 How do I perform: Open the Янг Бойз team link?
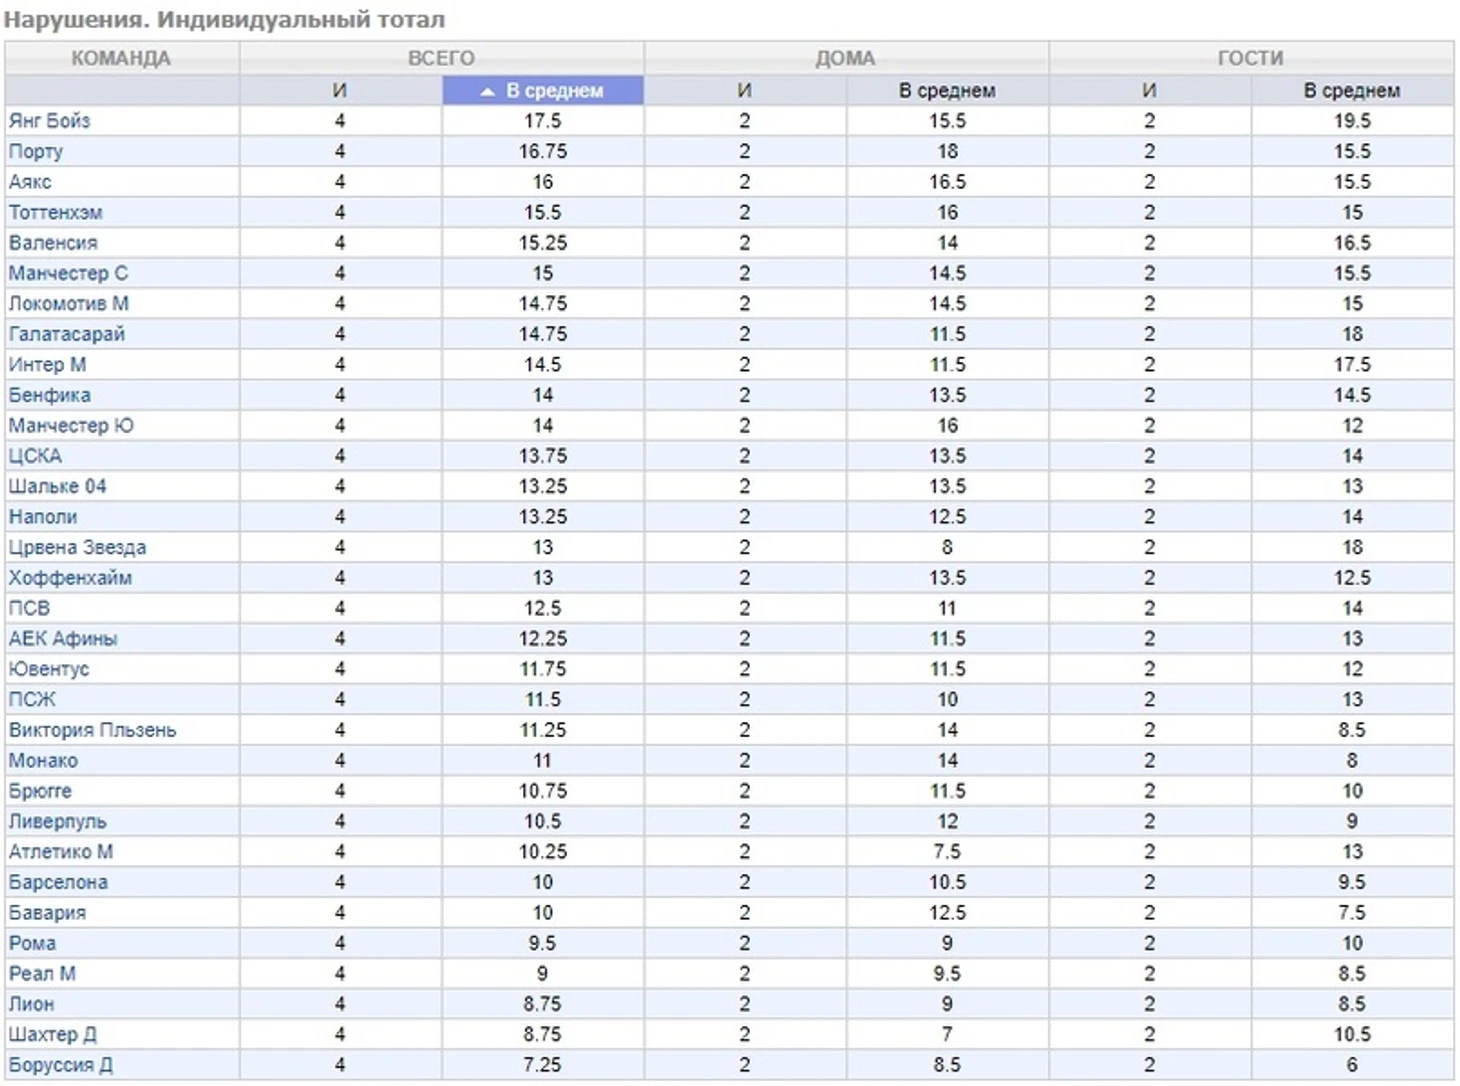49,121
